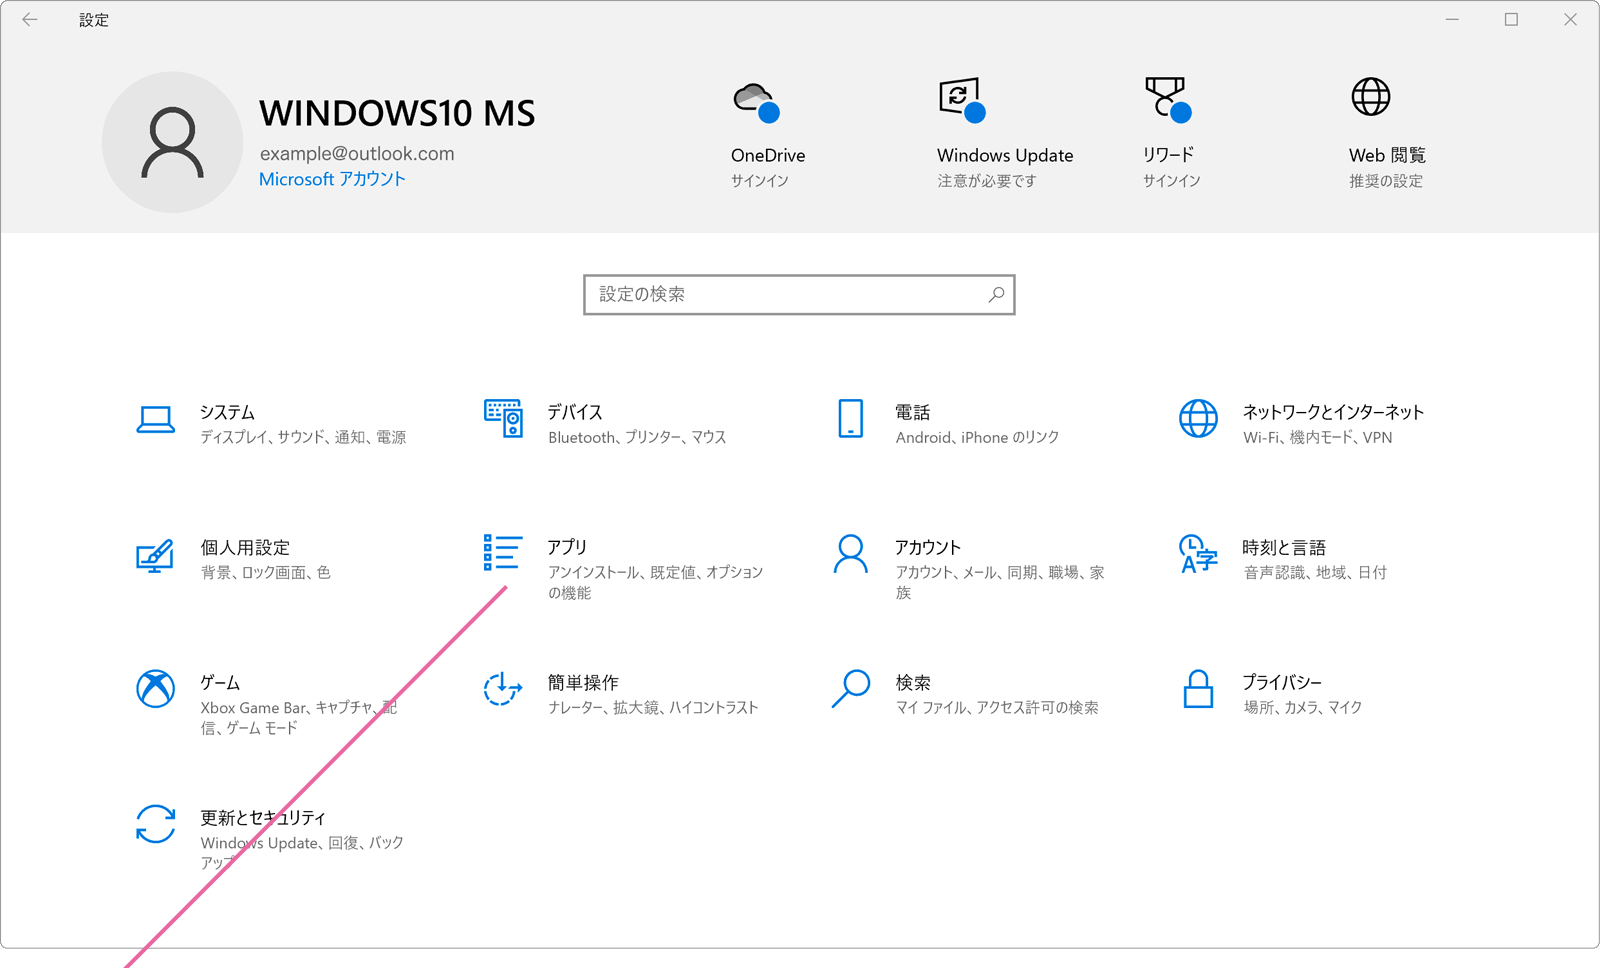
Task: Click the 検索 category title
Action: click(x=913, y=682)
